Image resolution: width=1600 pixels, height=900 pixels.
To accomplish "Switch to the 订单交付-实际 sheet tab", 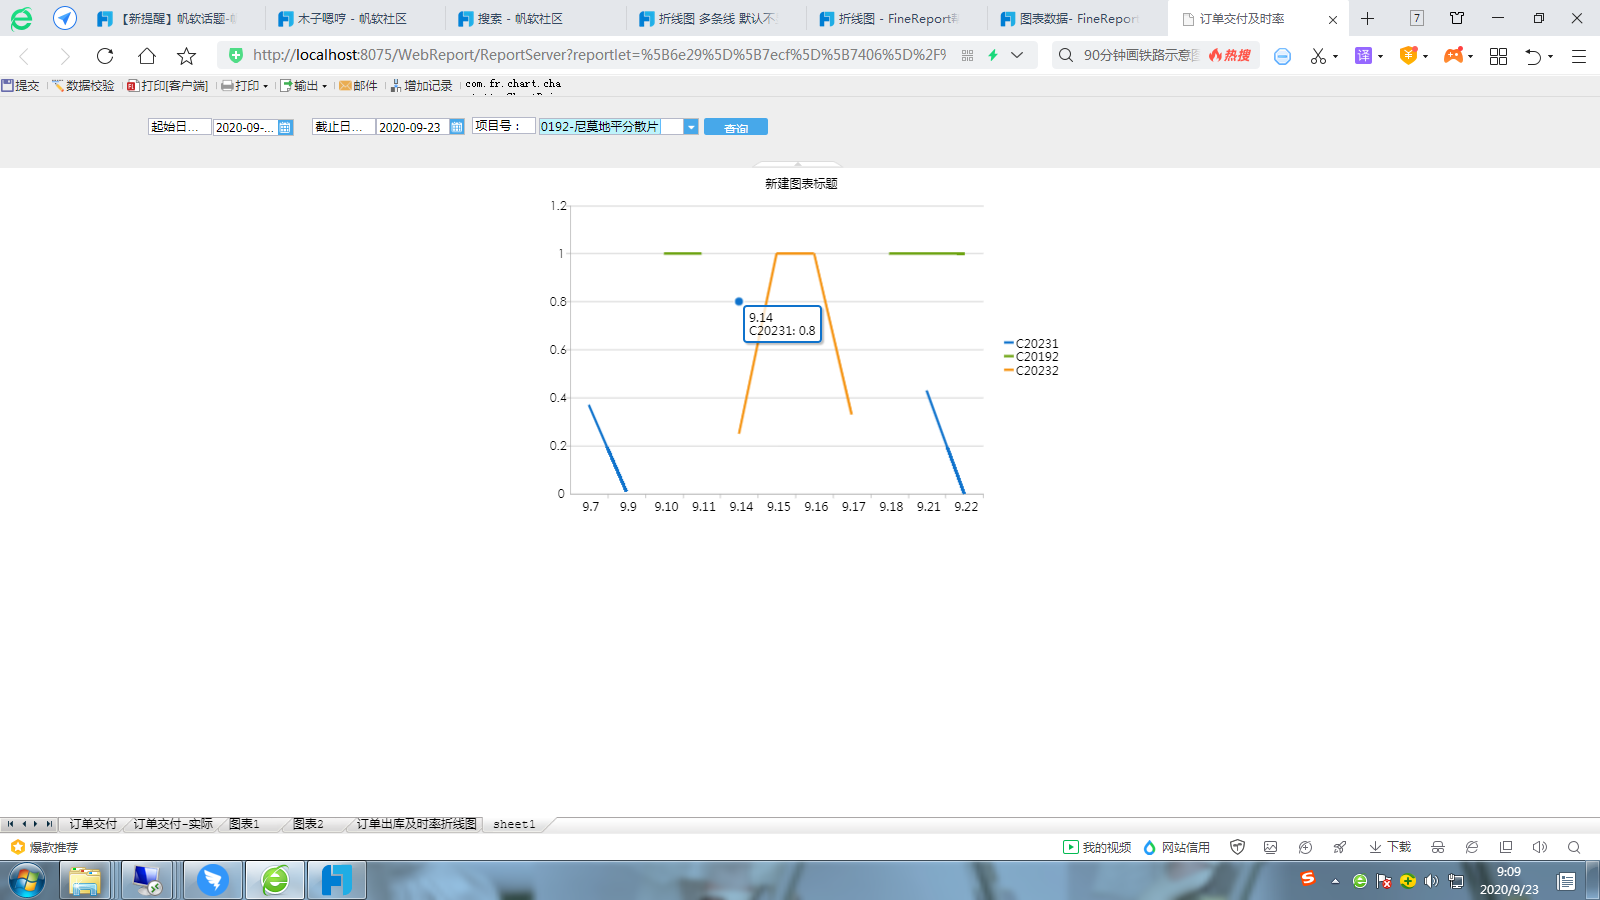I will [173, 824].
